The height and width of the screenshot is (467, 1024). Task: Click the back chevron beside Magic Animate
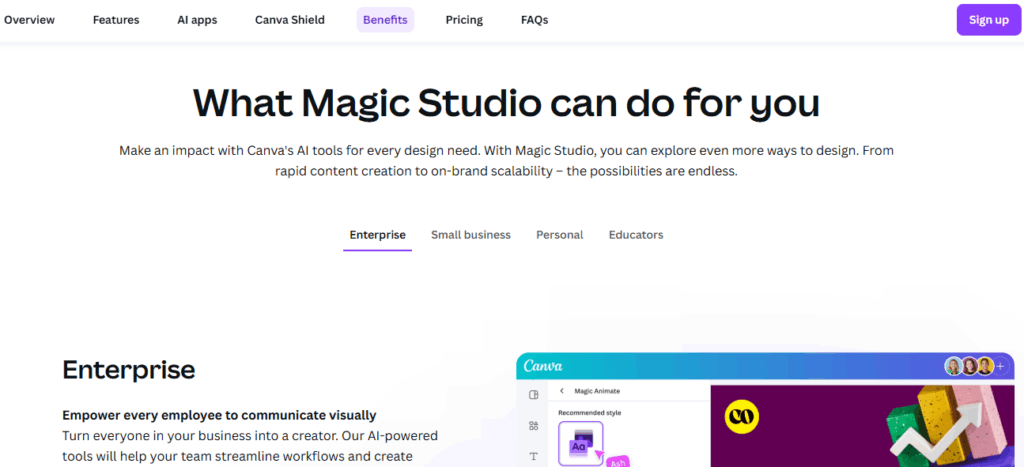click(562, 391)
